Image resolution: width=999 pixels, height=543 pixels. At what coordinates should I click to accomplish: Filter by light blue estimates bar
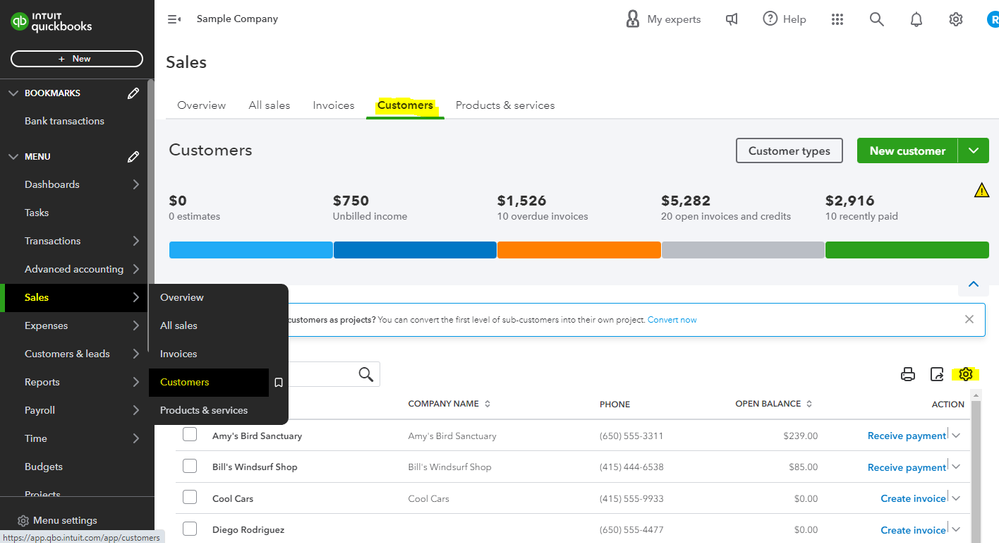(x=250, y=250)
